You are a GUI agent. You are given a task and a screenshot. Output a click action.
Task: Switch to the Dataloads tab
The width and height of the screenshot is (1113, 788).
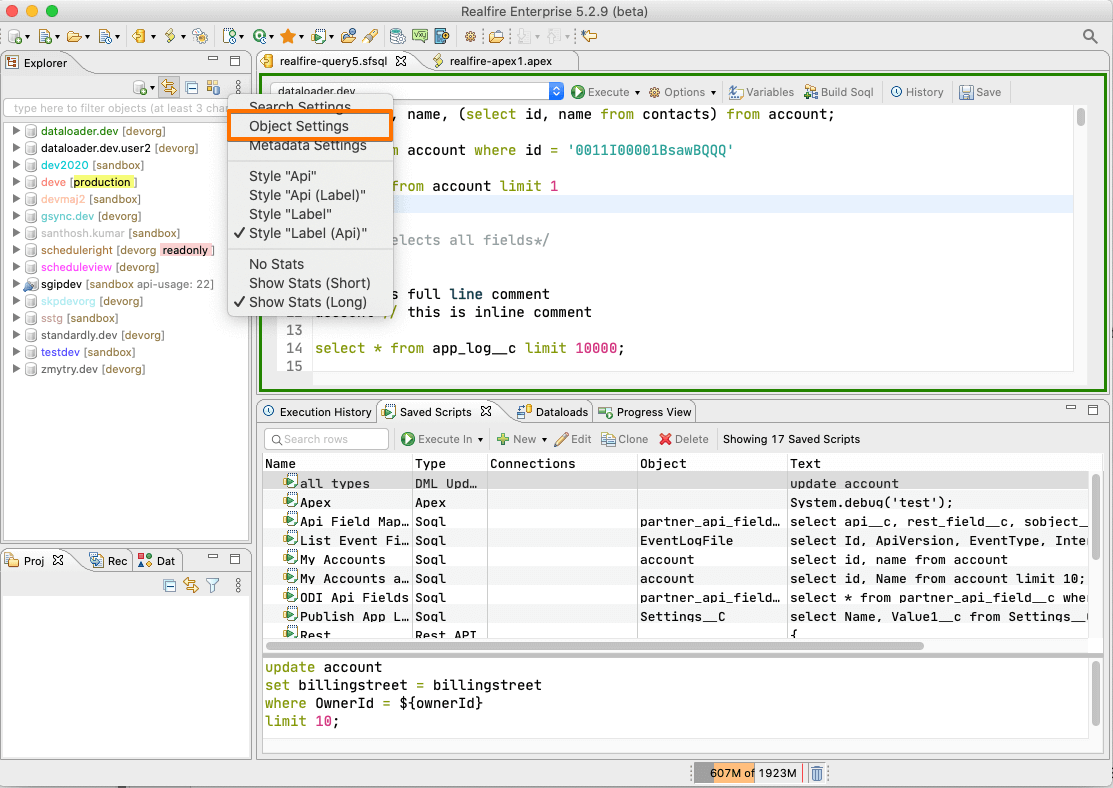pyautogui.click(x=553, y=412)
